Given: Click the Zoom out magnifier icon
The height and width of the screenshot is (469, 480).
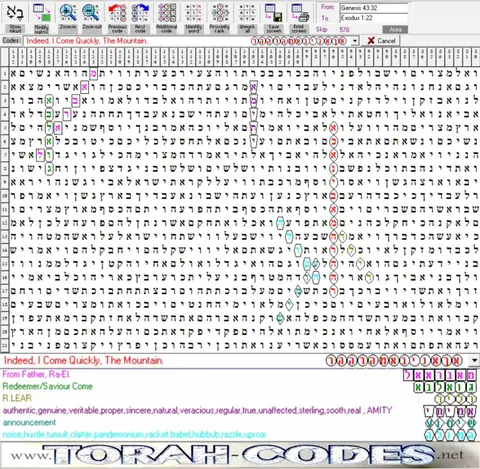Looking at the screenshot, I should (x=91, y=13).
